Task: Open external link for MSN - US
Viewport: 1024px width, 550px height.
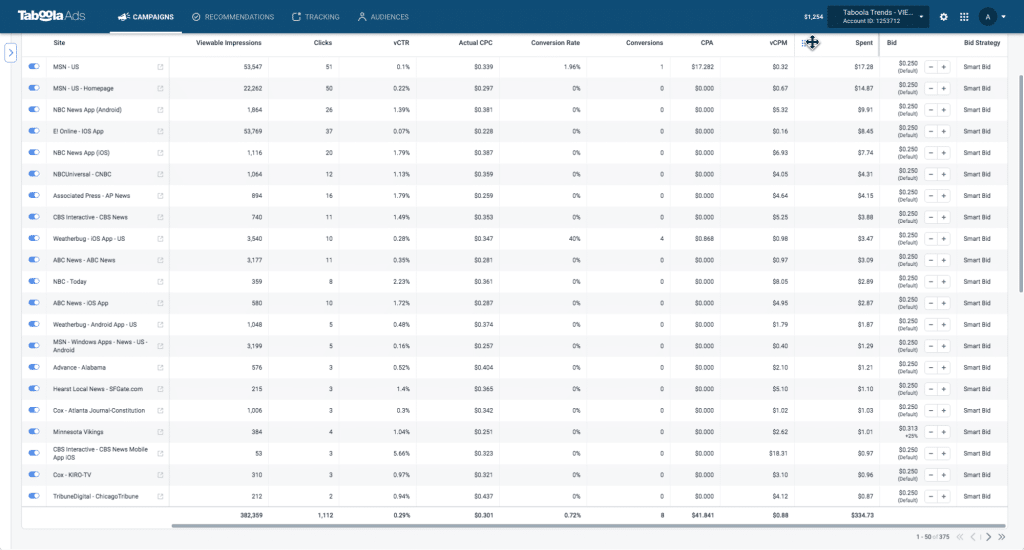Action: 160,67
